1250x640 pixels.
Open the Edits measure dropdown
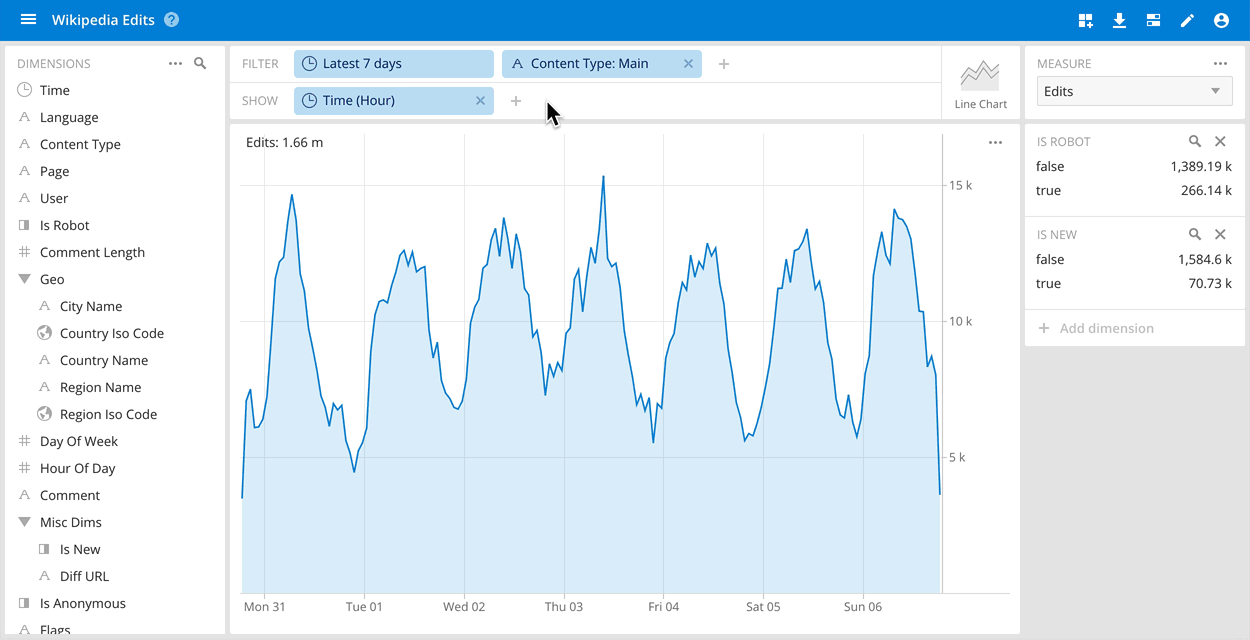(1134, 91)
